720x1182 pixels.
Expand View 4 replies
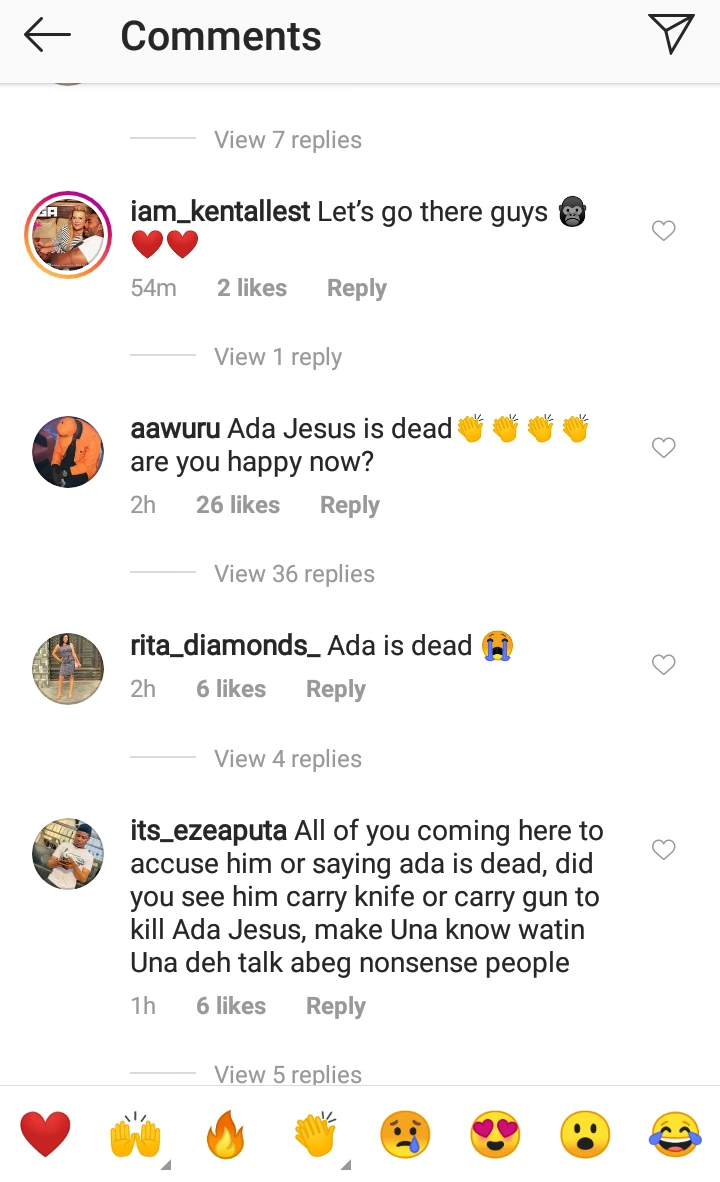pos(288,759)
